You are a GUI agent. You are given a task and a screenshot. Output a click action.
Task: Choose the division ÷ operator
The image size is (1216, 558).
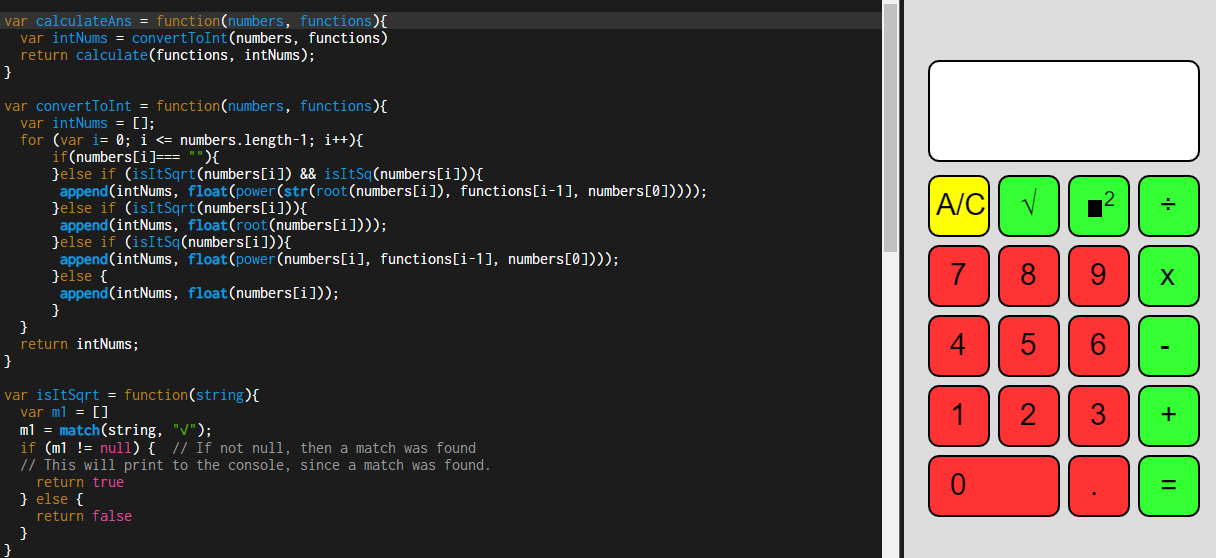(1169, 206)
